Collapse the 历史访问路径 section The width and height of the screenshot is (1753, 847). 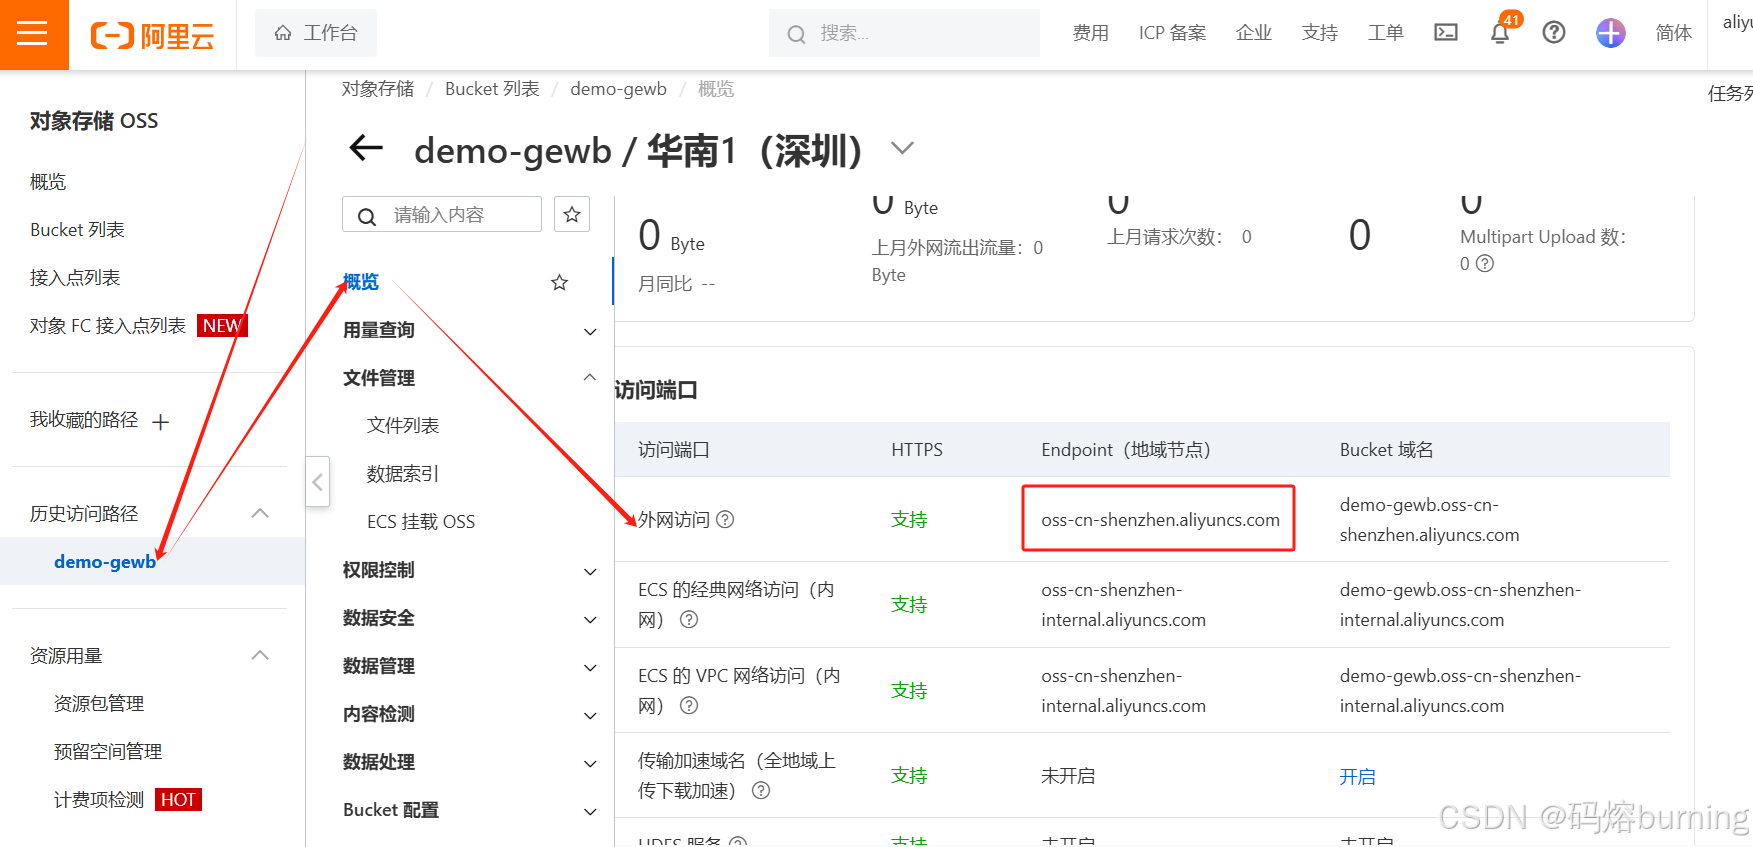point(260,514)
